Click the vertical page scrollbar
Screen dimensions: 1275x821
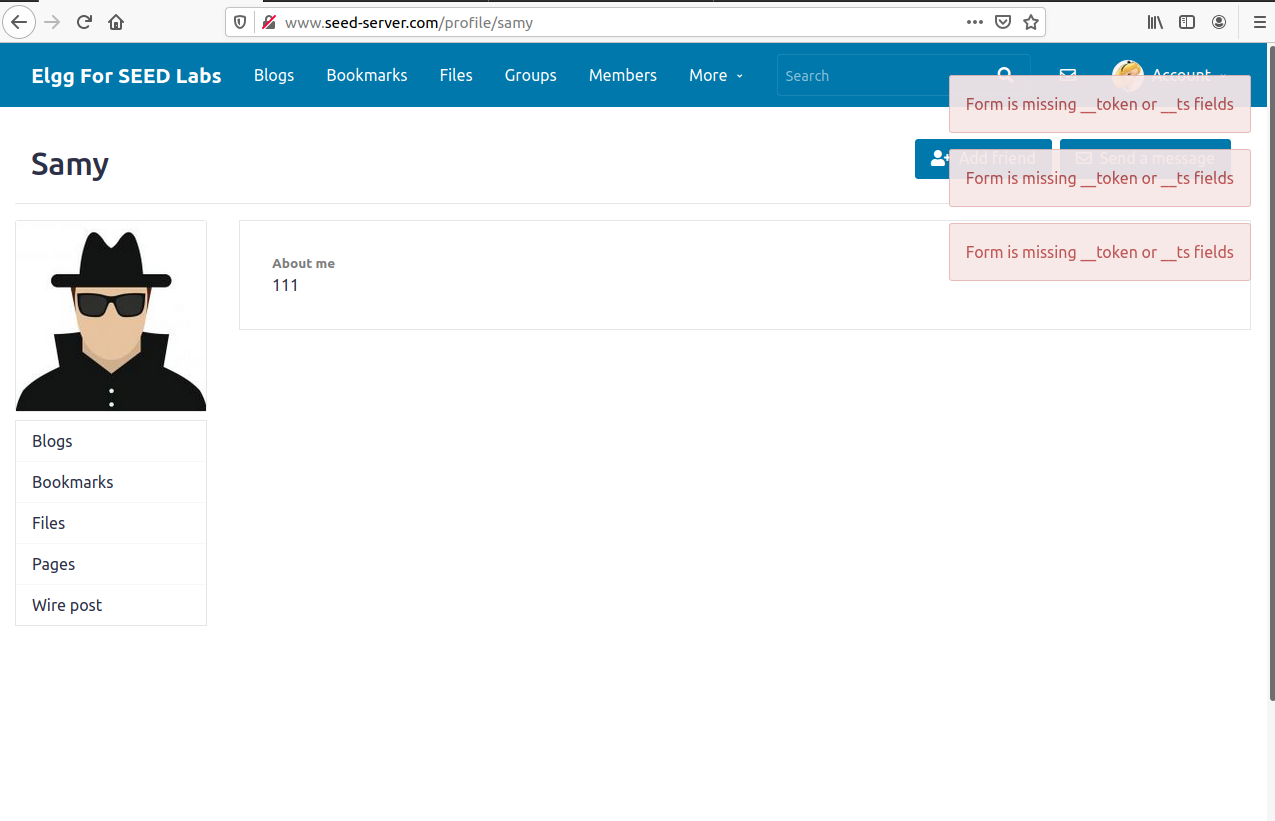point(1271,375)
